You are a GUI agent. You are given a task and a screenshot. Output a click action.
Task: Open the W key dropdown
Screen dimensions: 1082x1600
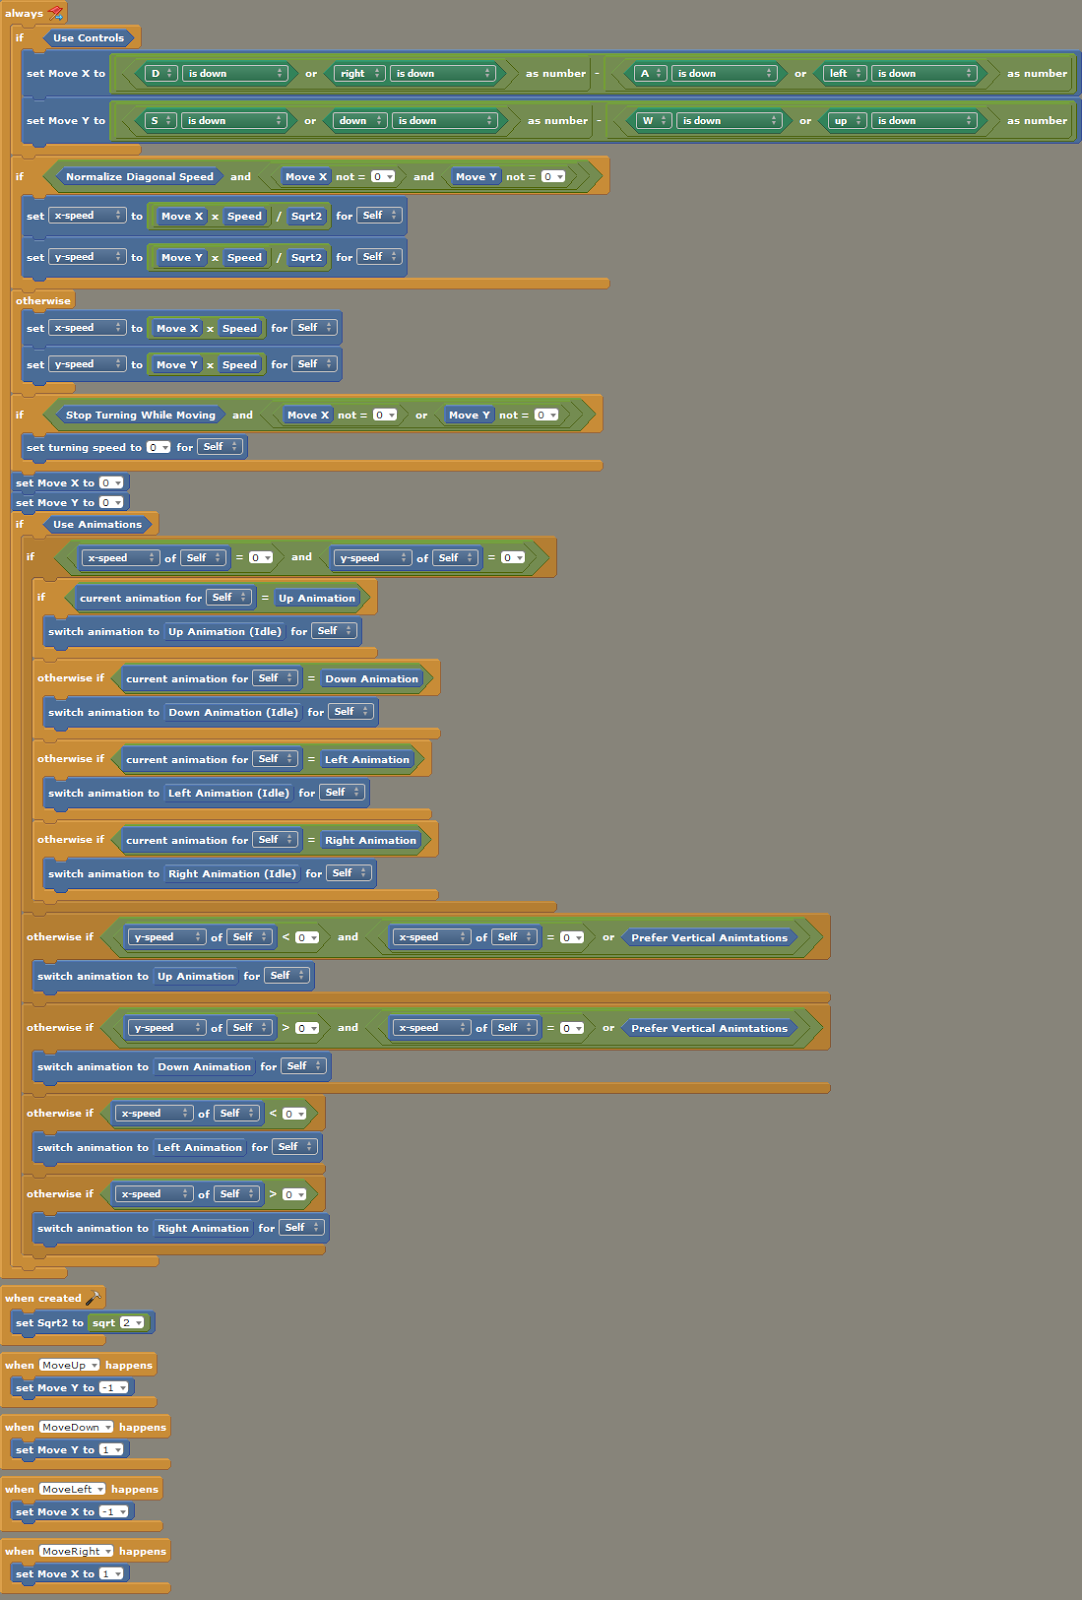[653, 120]
